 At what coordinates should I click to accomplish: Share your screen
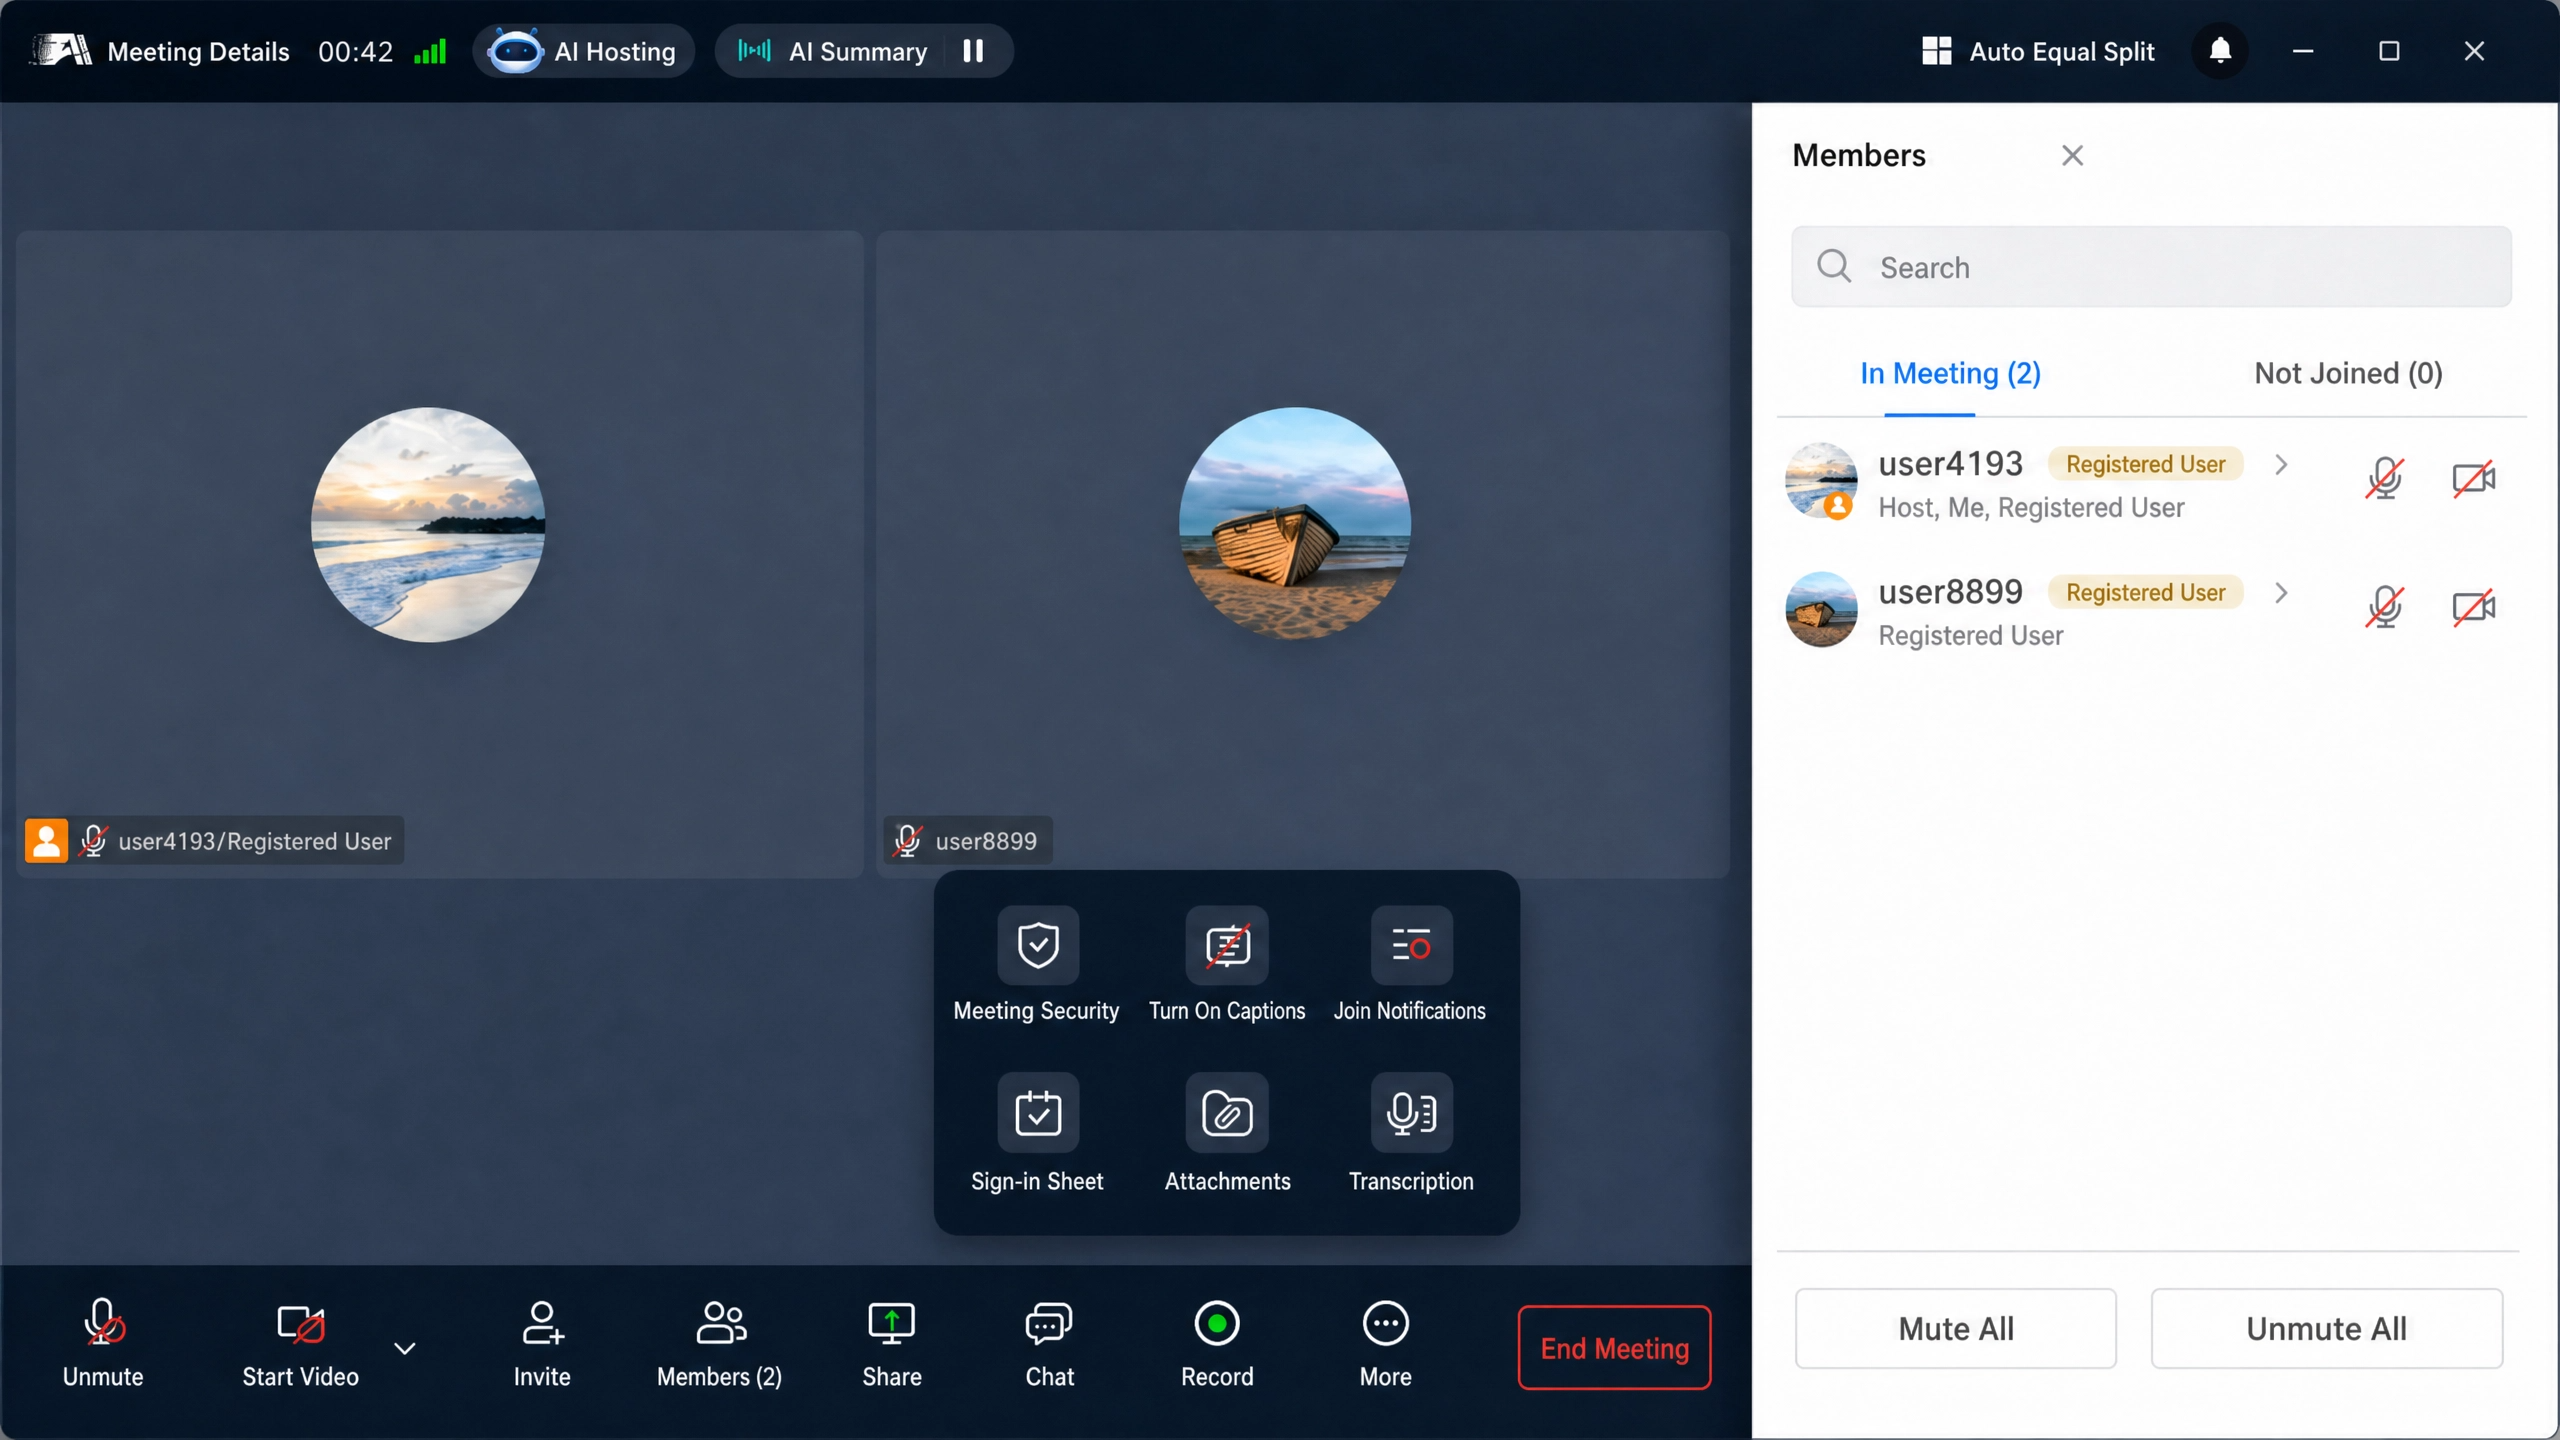[x=892, y=1344]
